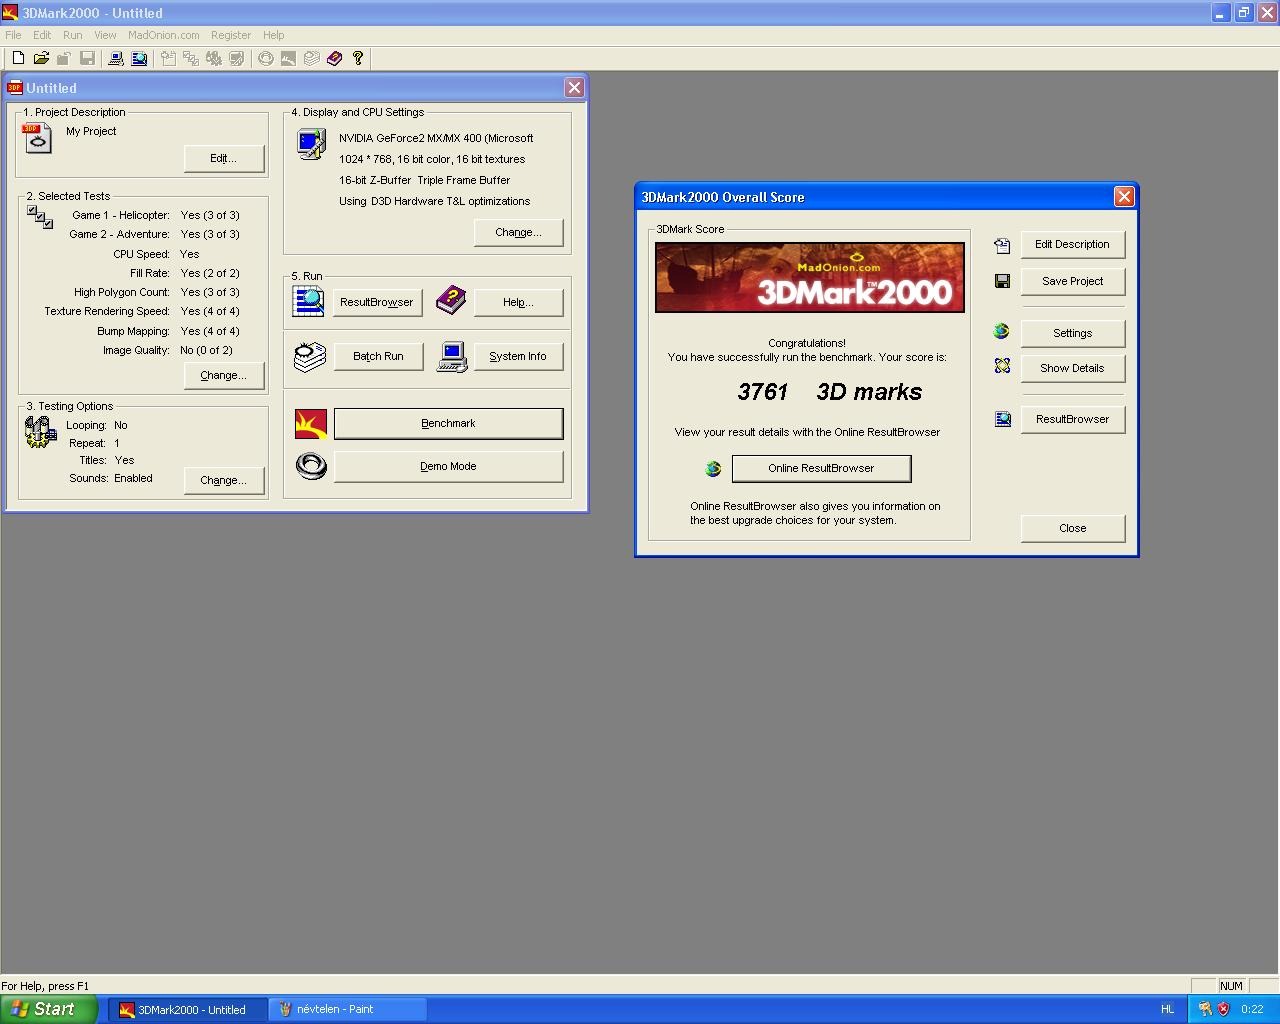Screen dimensions: 1280x1024
Task: Click the Selected Tests checklist icon
Action: point(40,217)
